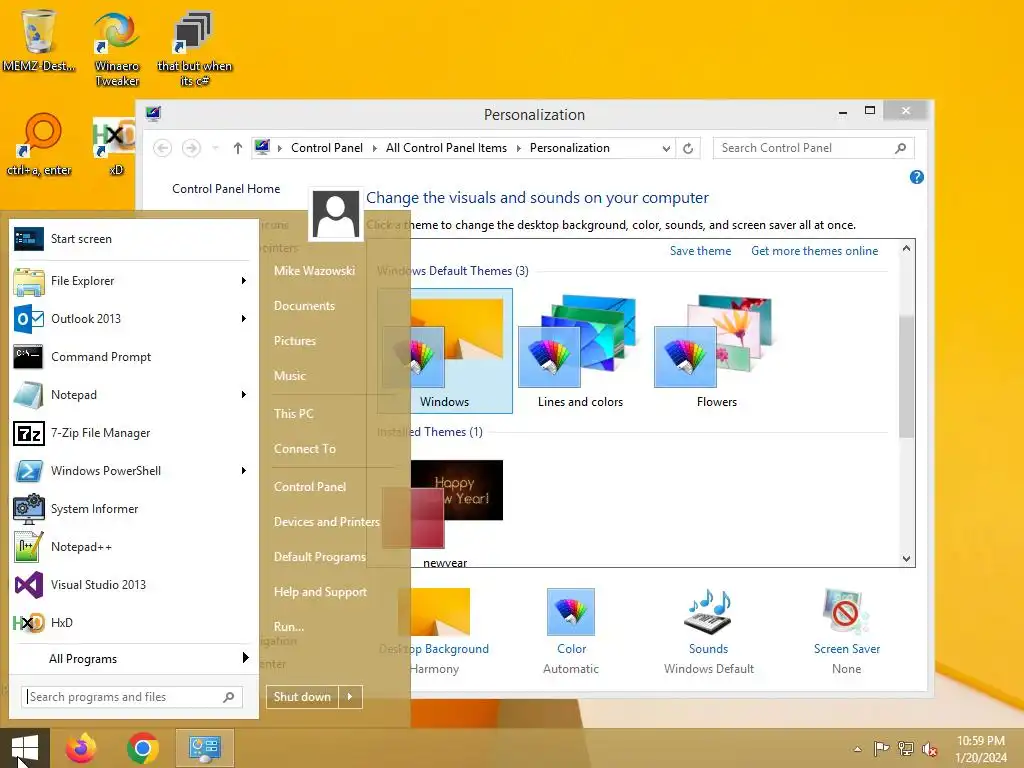The height and width of the screenshot is (768, 1024).
Task: Expand Control Panel breadcrumb arrow
Action: [374, 148]
